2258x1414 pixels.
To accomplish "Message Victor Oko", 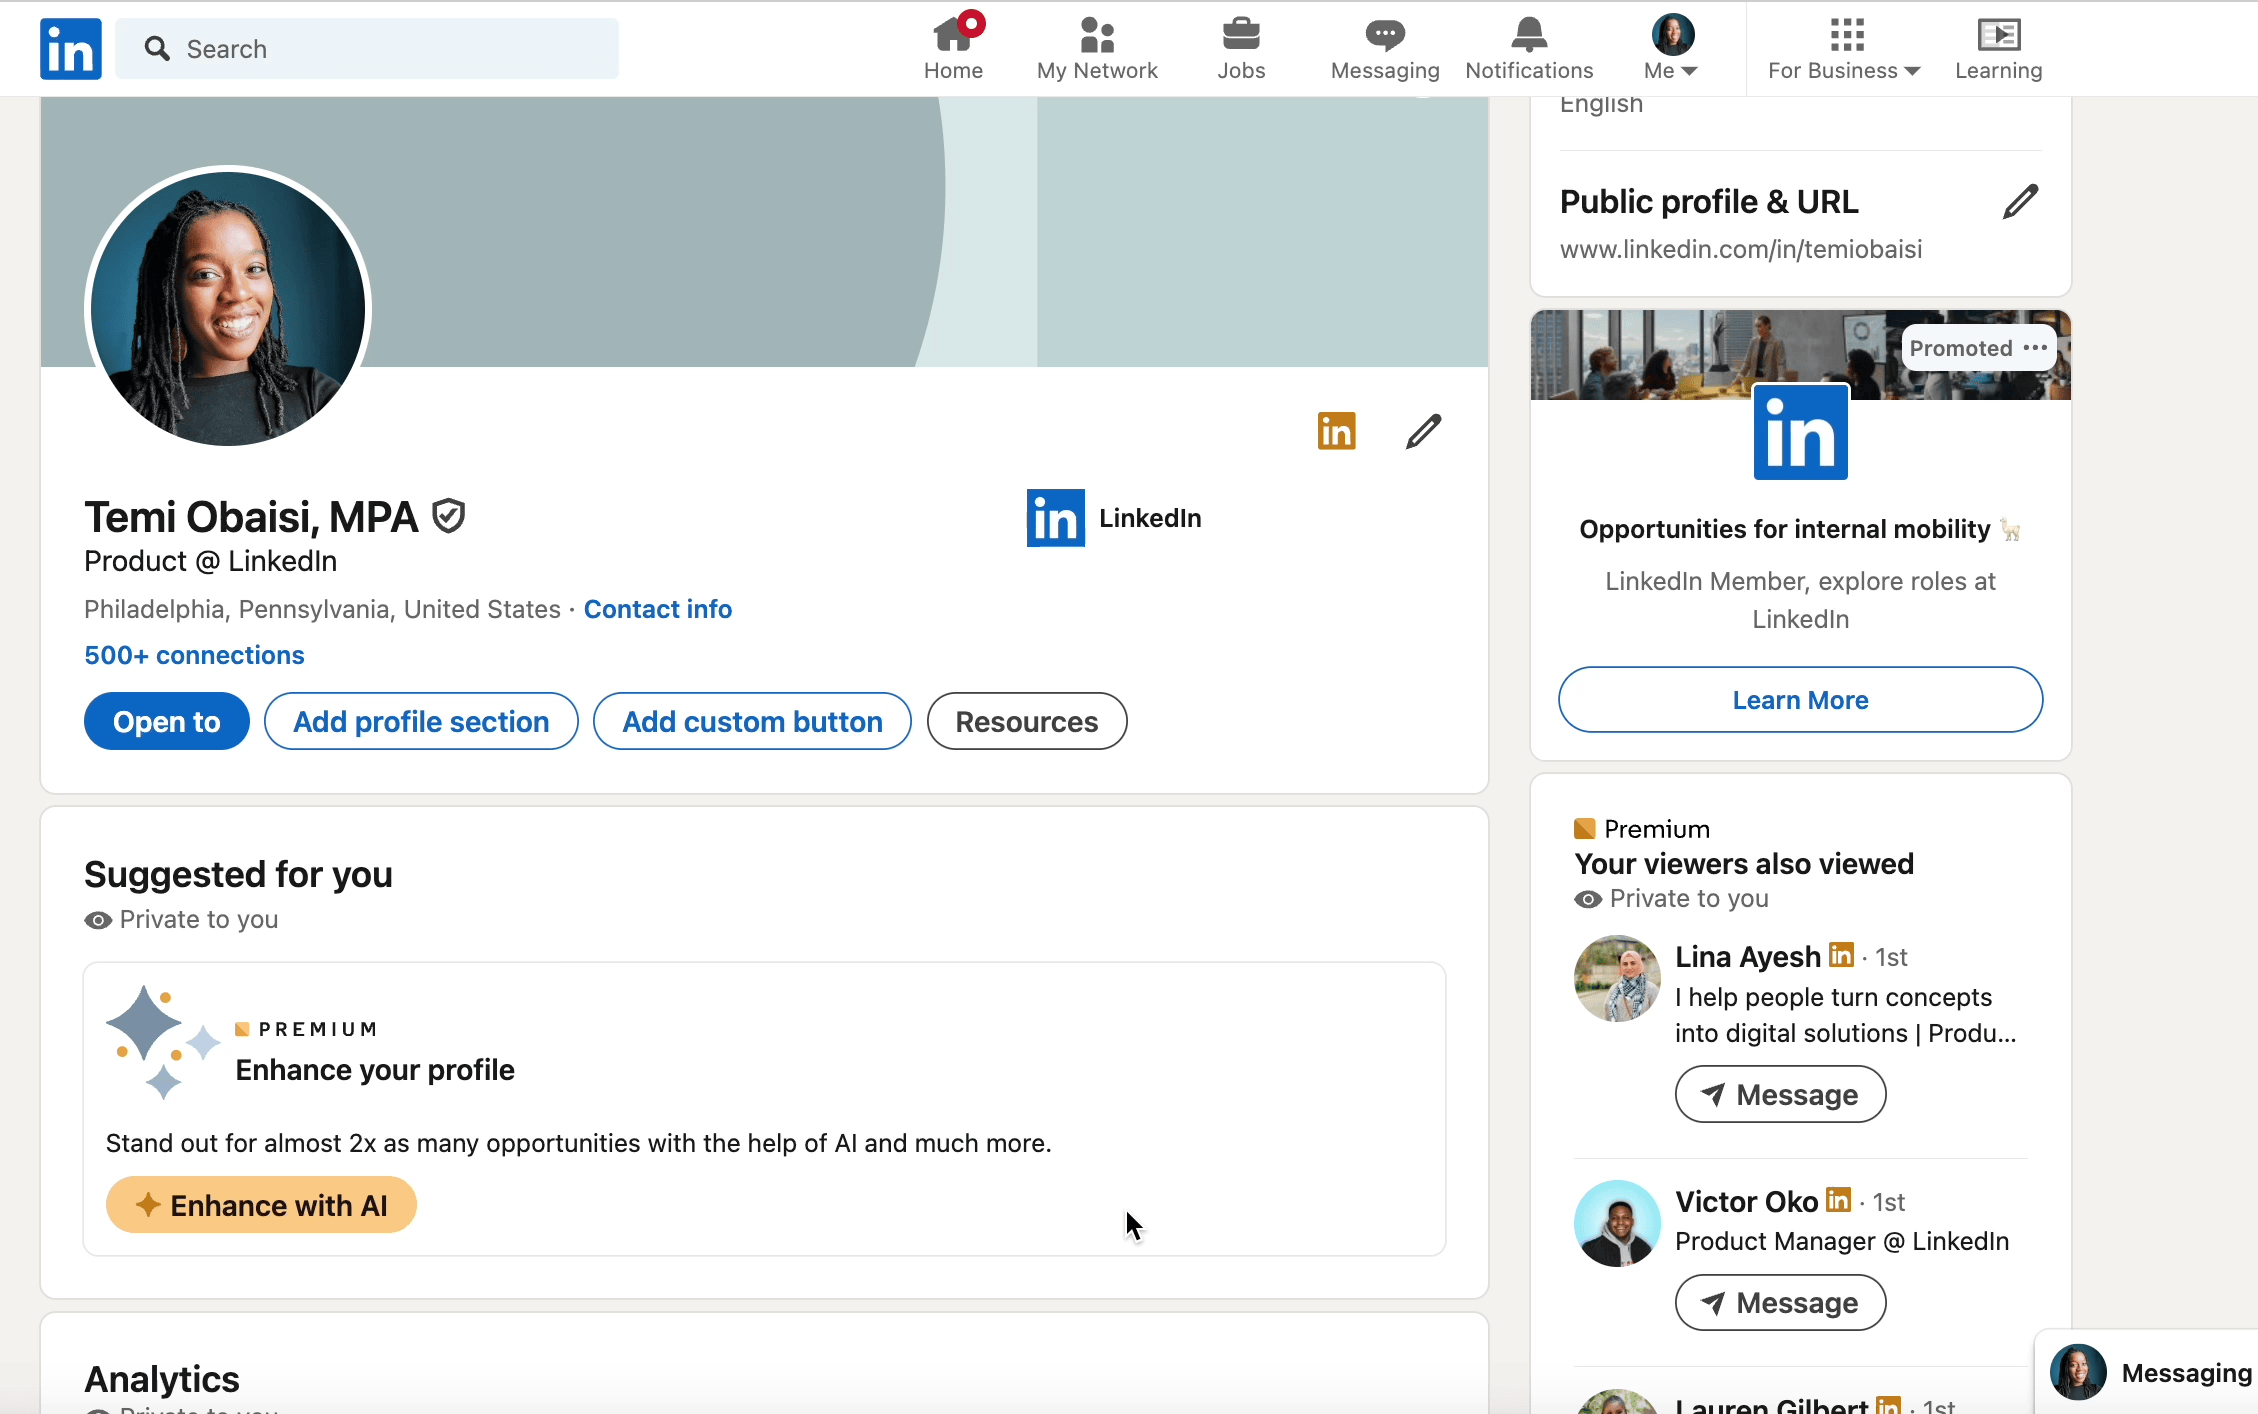I will [x=1780, y=1302].
